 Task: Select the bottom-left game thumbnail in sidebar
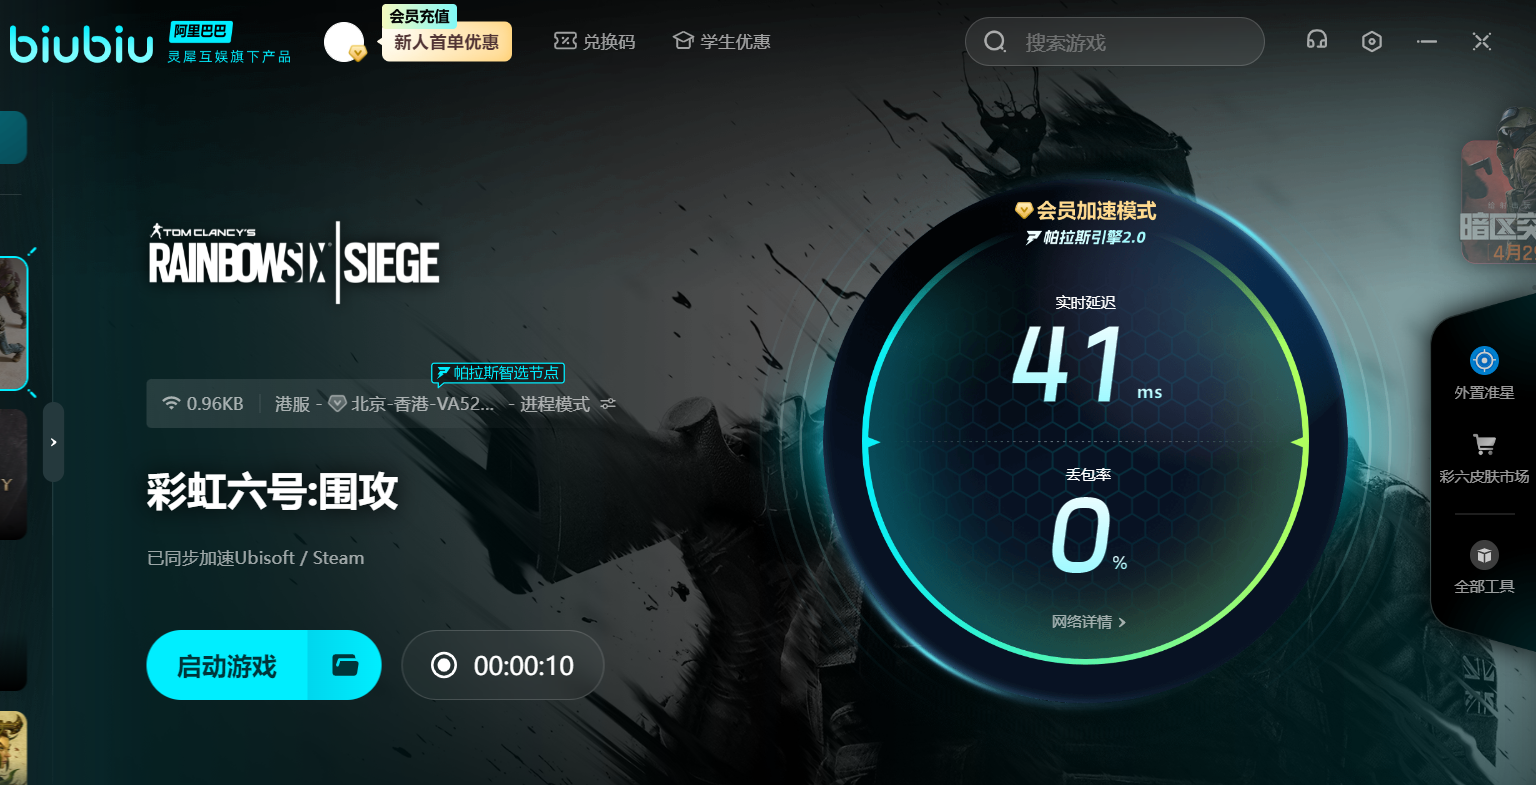[x=13, y=748]
